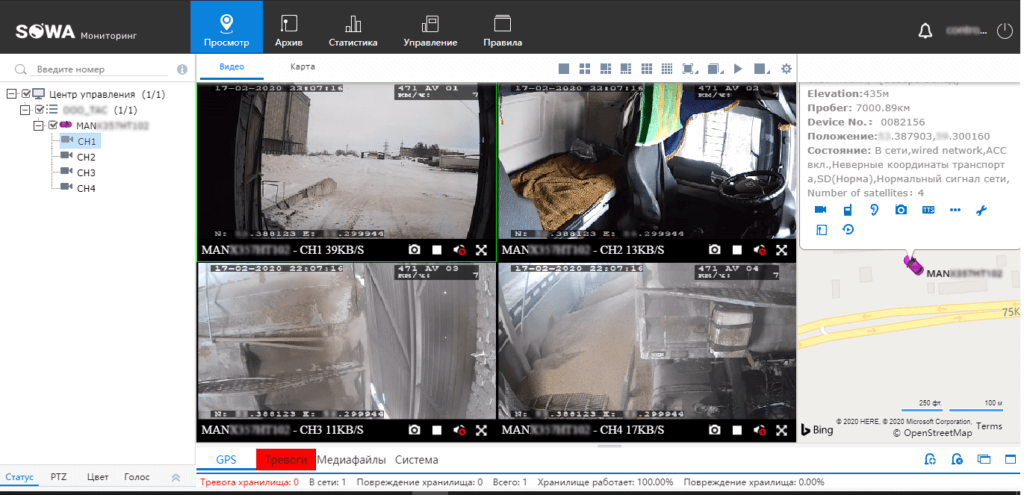This screenshot has height=495, width=1024.
Task: Expand CH4 video to fullscreen
Action: [x=782, y=430]
